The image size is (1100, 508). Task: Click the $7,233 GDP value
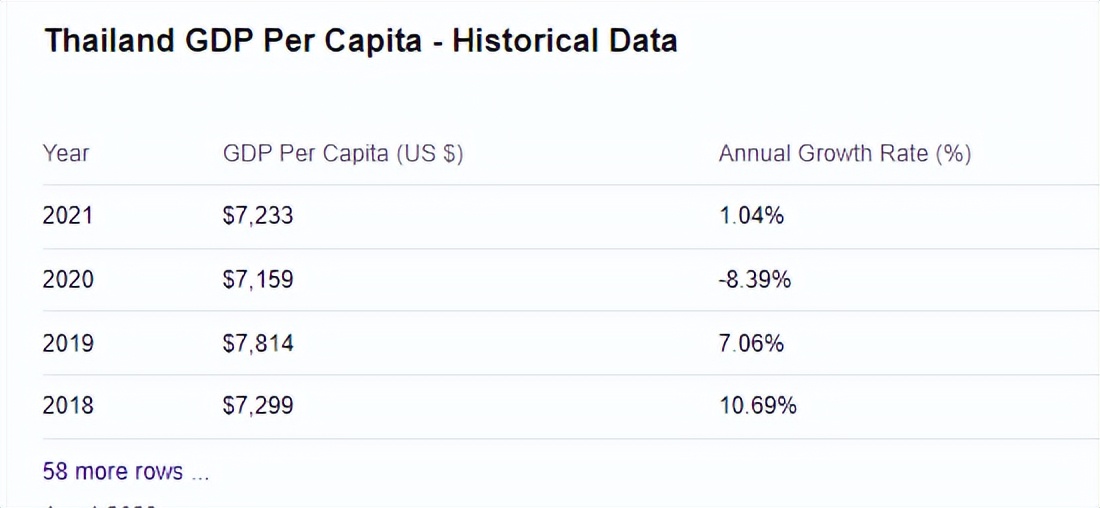click(x=258, y=215)
